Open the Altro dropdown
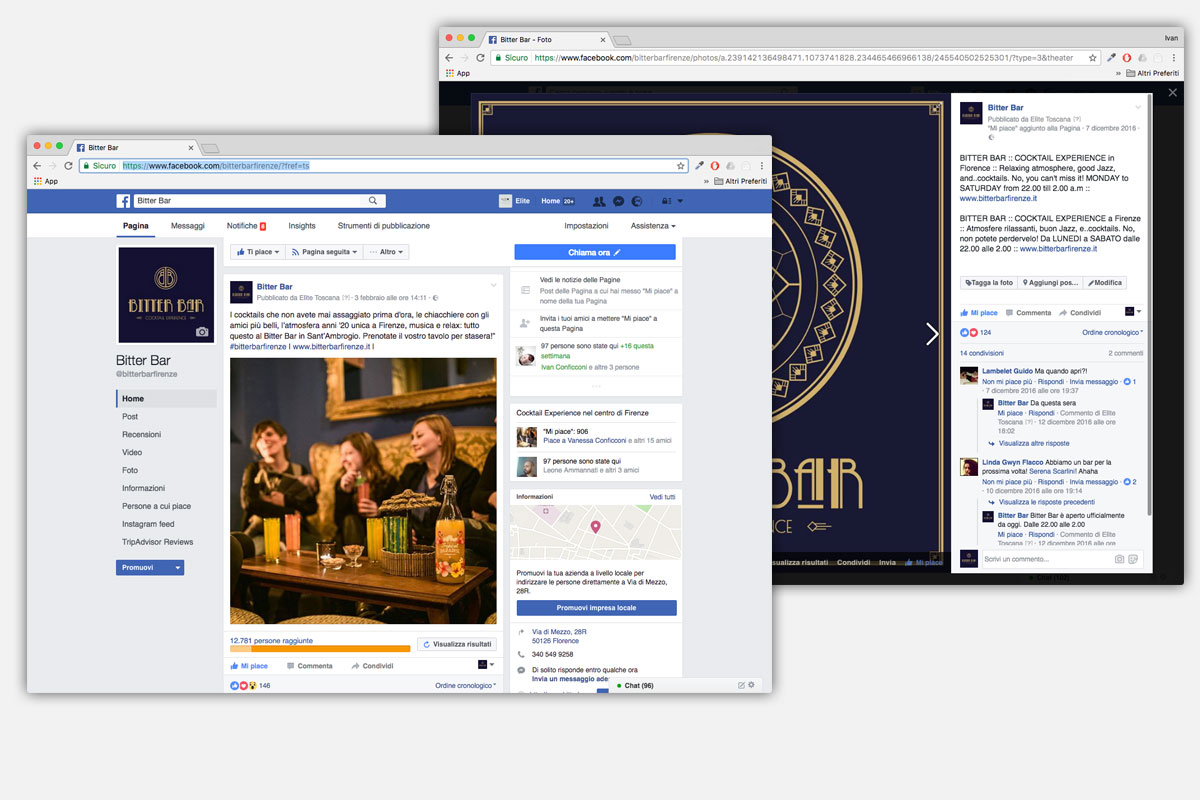 [x=386, y=252]
